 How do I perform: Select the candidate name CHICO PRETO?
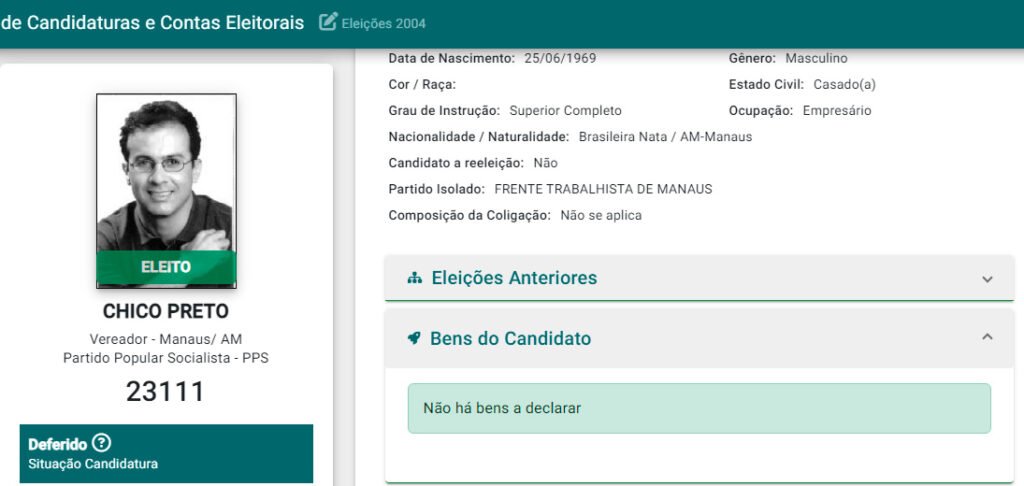click(x=166, y=311)
